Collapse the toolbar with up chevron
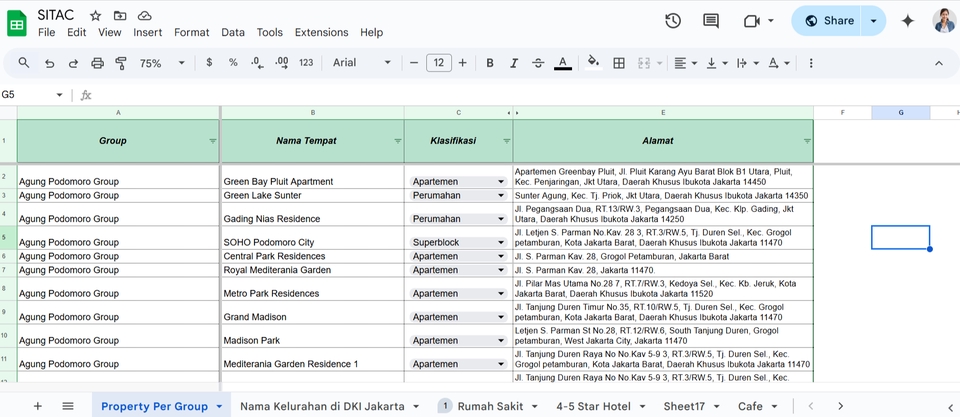The width and height of the screenshot is (960, 417). pyautogui.click(x=939, y=63)
